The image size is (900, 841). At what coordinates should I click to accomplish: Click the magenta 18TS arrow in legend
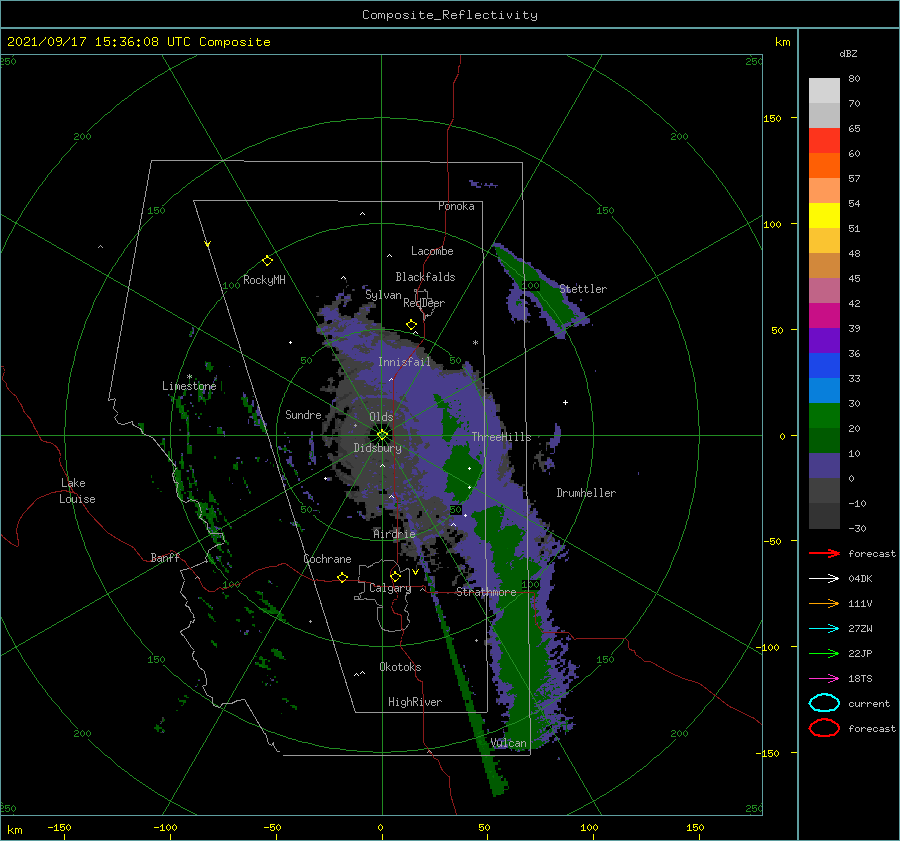pos(824,679)
